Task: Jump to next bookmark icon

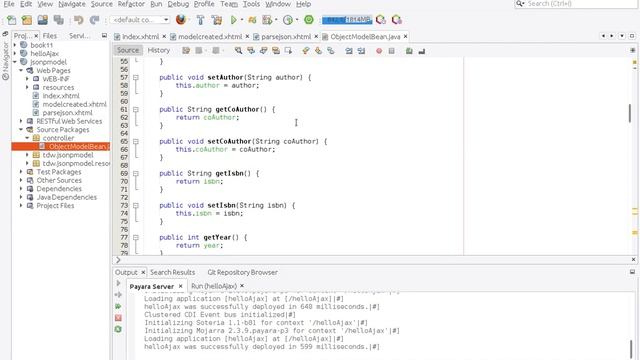Action: click(318, 51)
